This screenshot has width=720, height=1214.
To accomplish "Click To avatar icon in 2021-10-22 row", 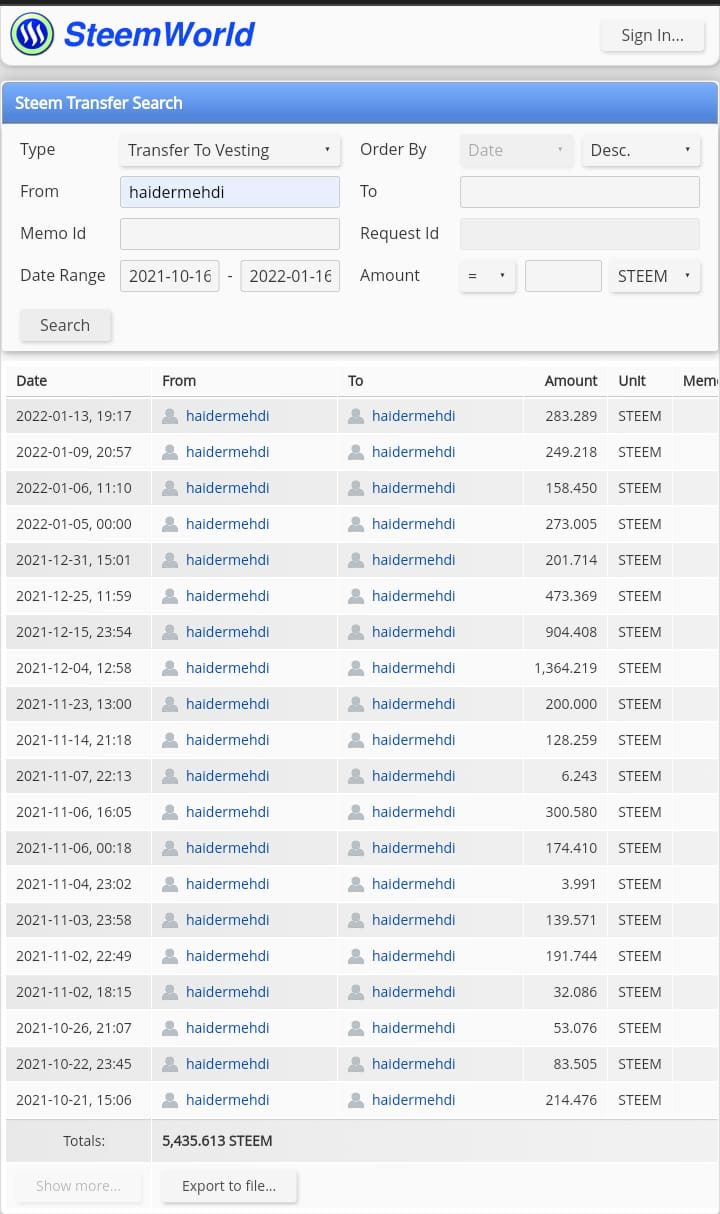I will (356, 1064).
